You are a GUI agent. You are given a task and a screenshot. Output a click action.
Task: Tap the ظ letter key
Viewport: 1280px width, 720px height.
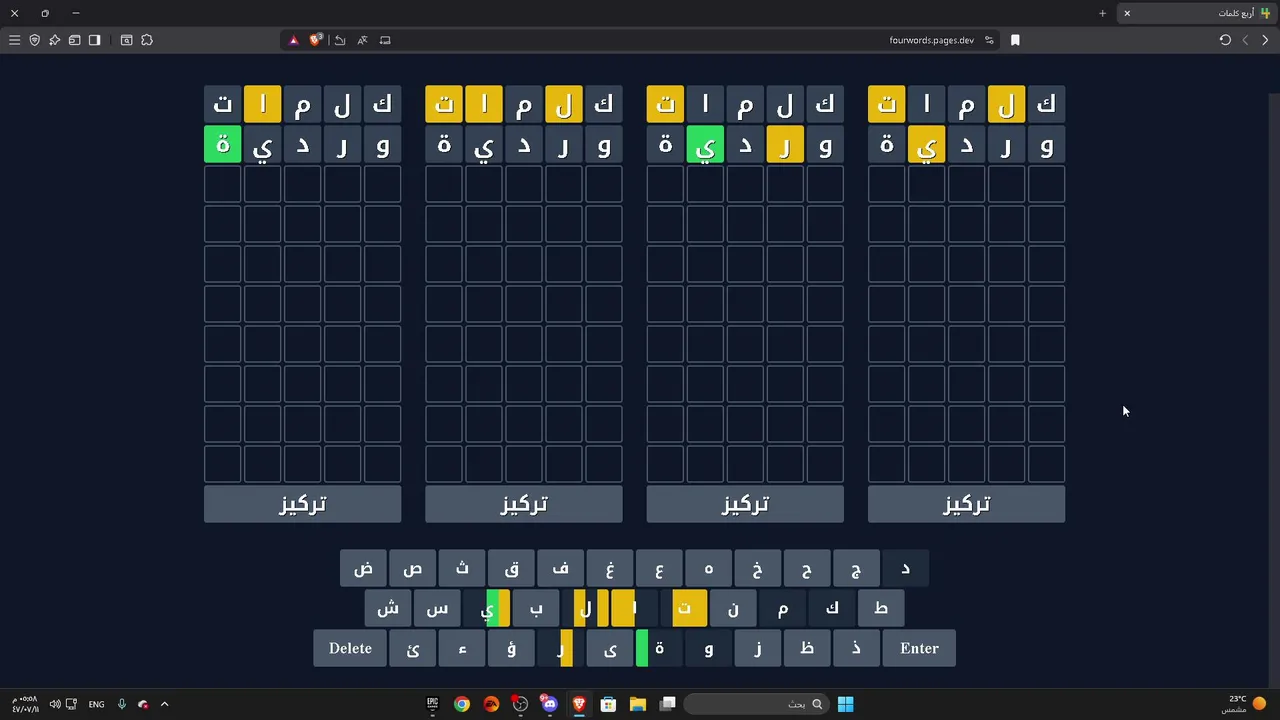(x=807, y=648)
